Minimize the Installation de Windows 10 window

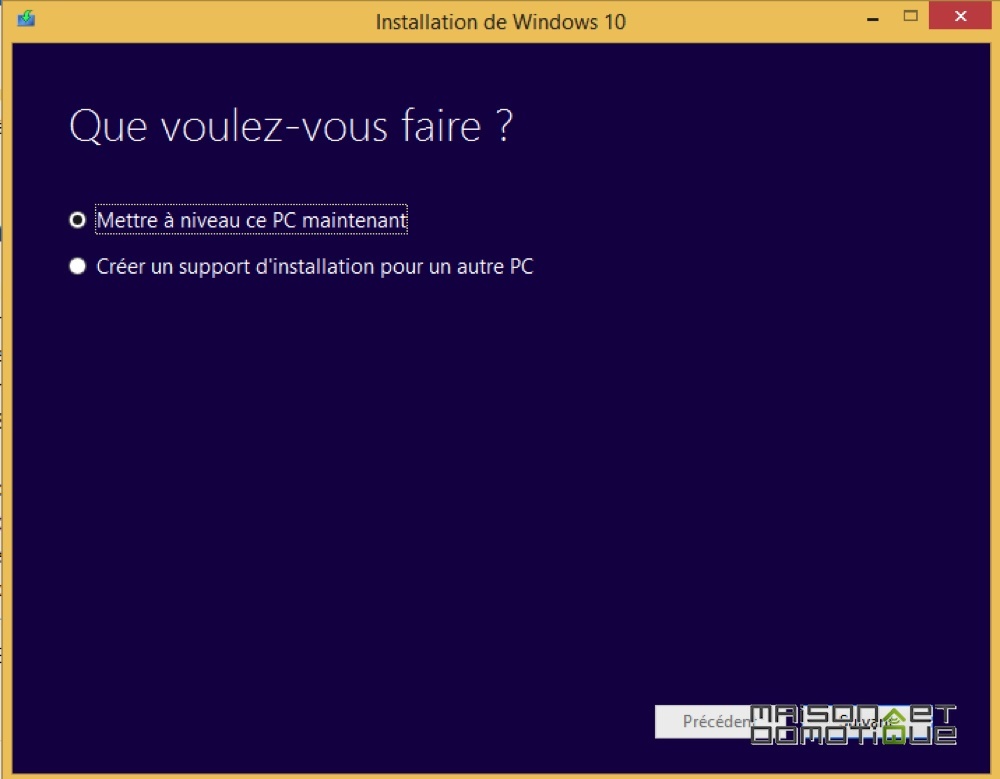(873, 18)
